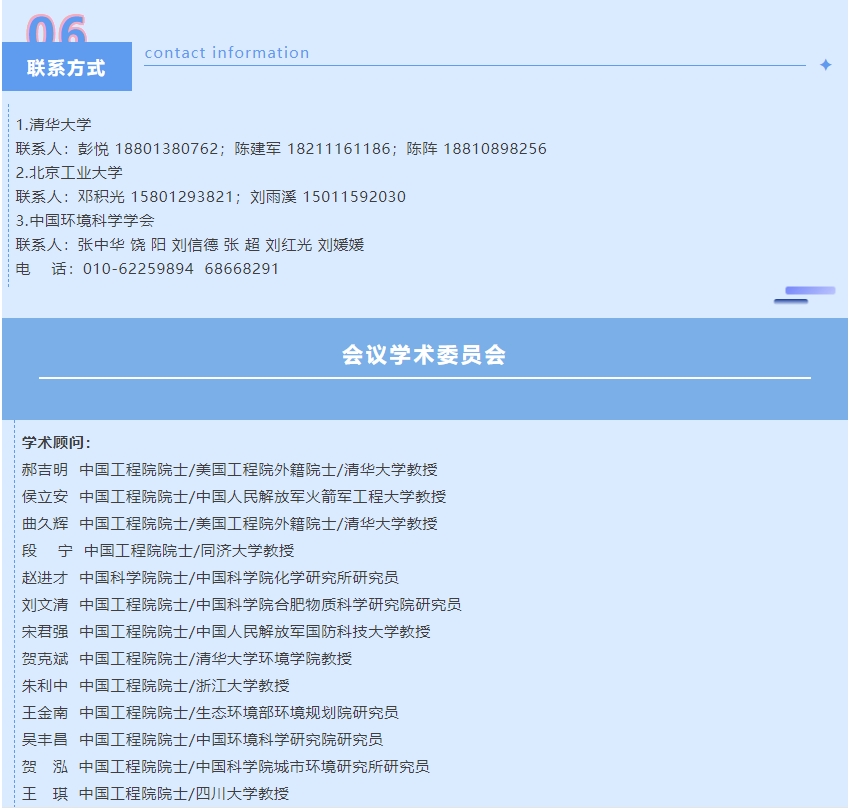Select advisor name 王金南
Viewport: 849px width, 810px height.
point(45,713)
